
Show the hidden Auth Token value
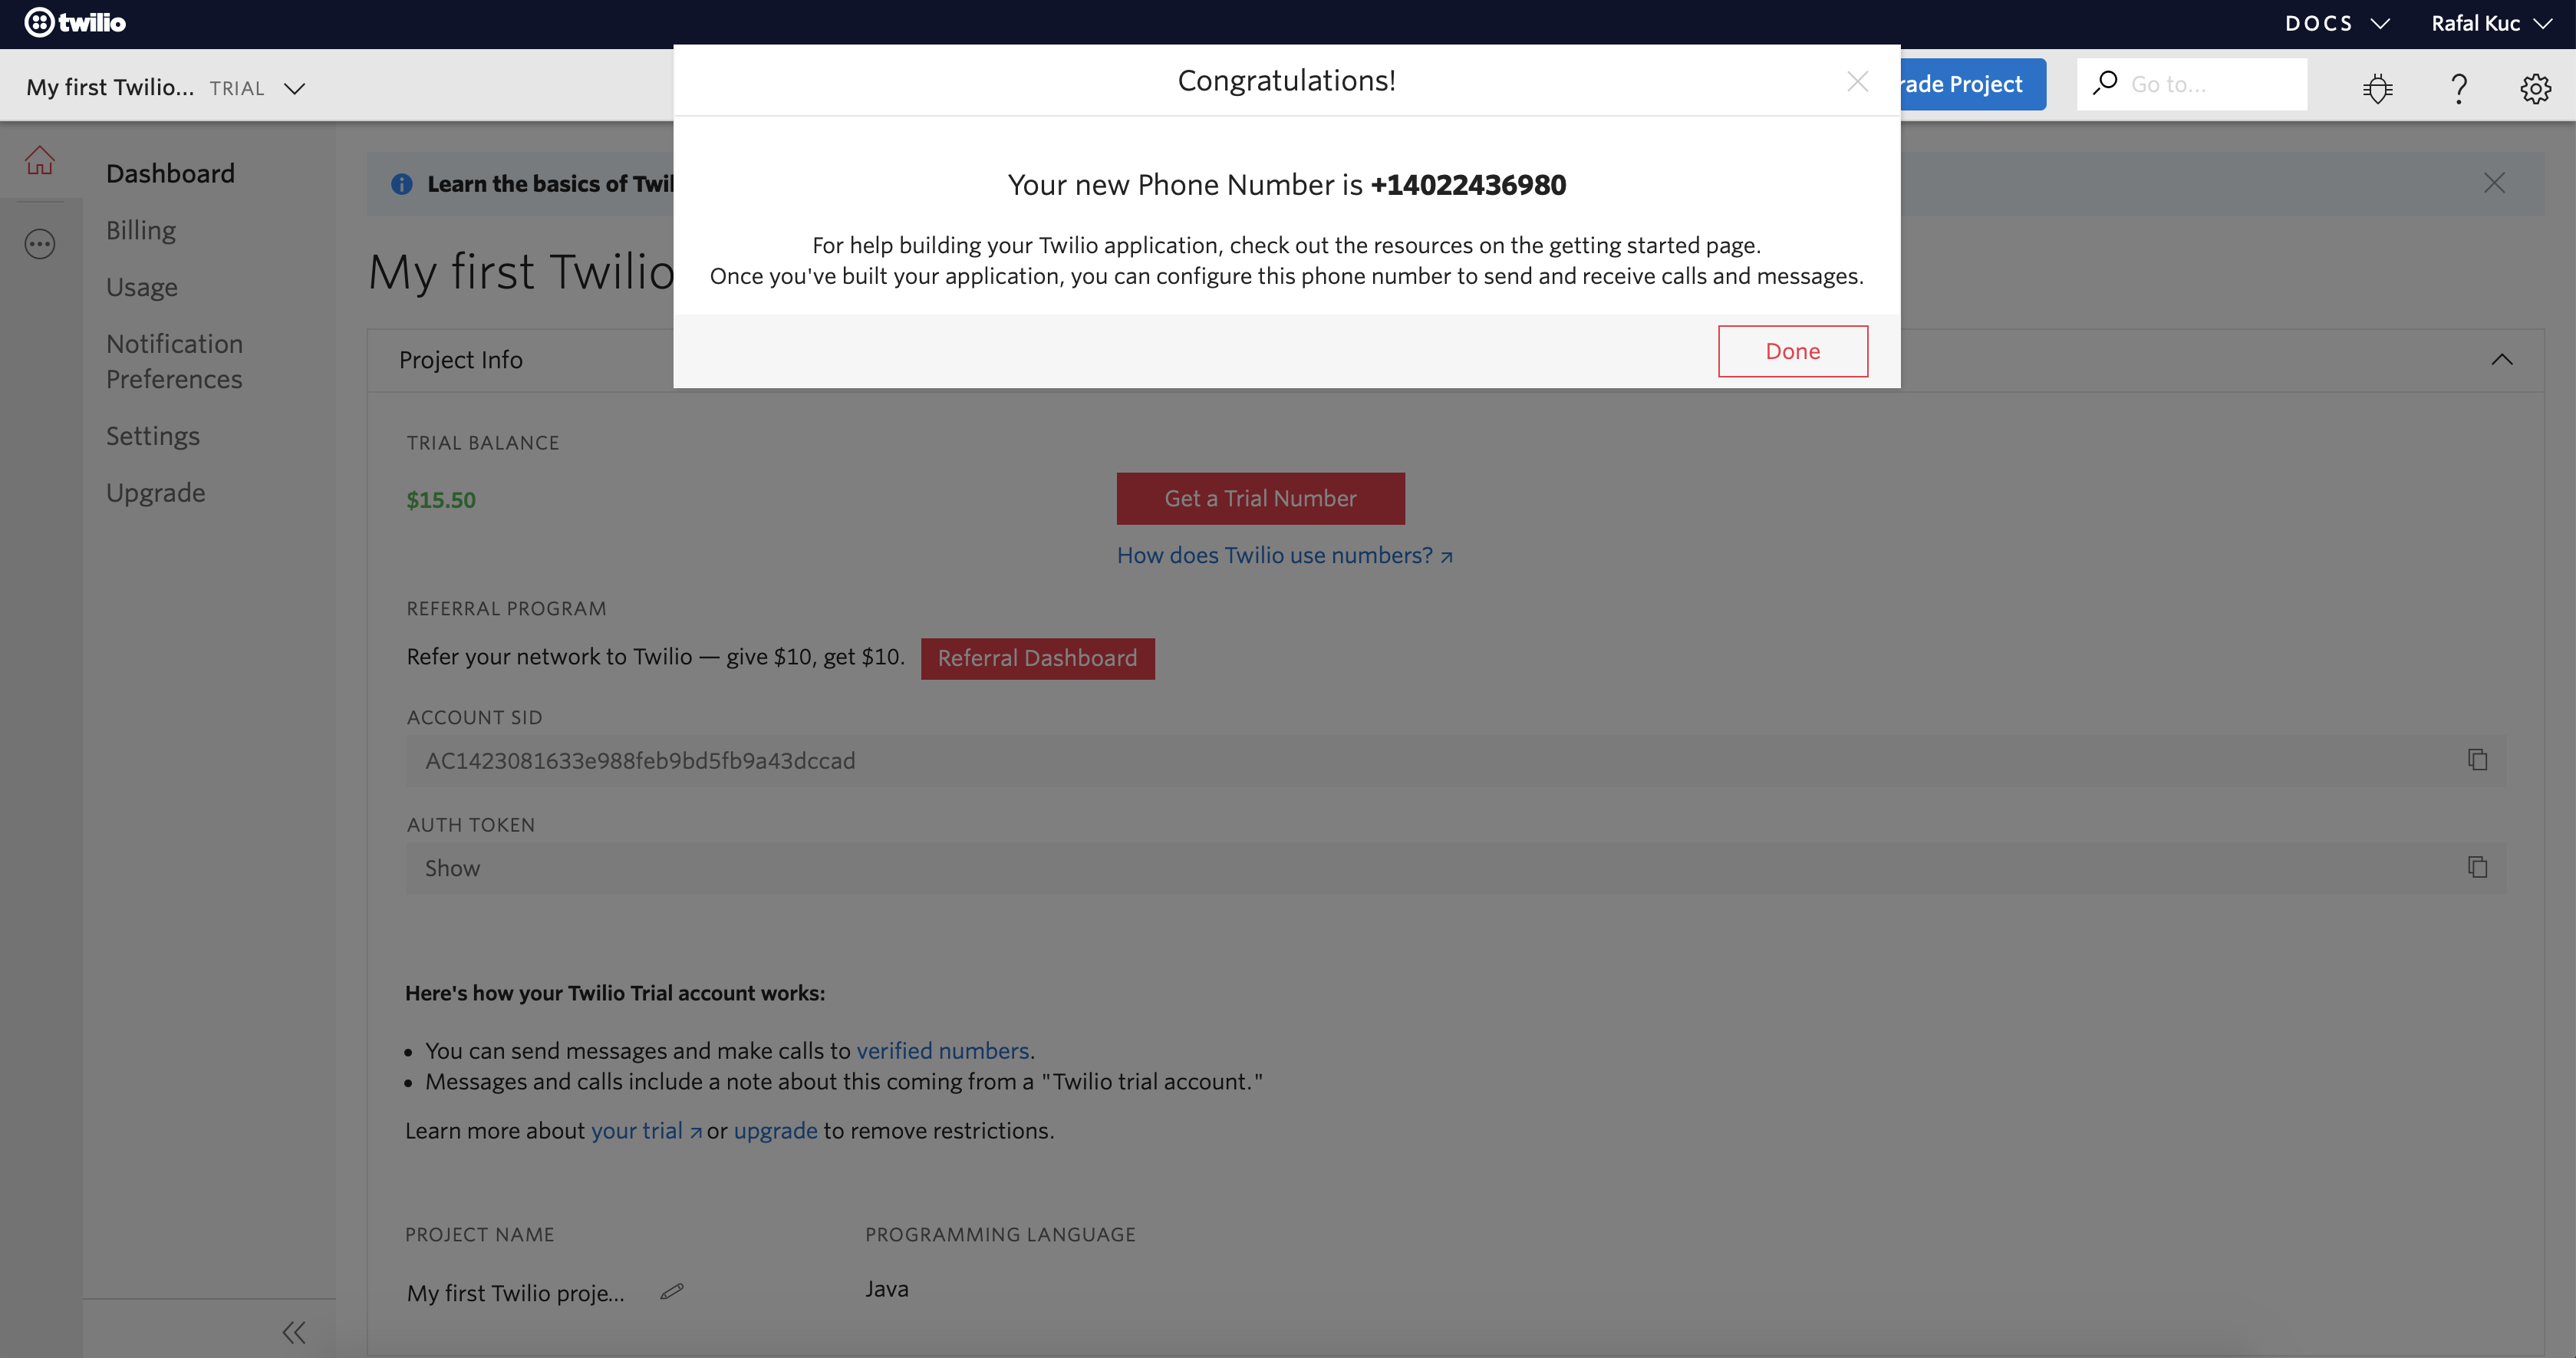(x=453, y=867)
